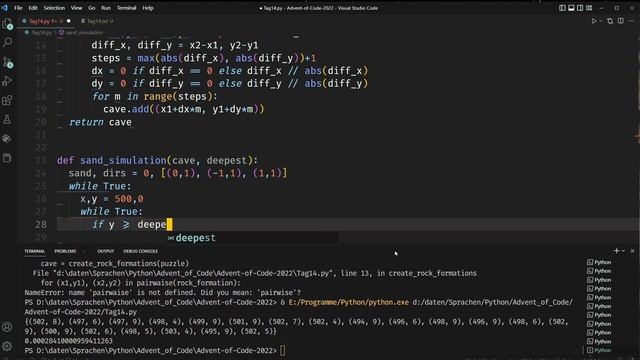Open the Extensions view

(x=7, y=100)
